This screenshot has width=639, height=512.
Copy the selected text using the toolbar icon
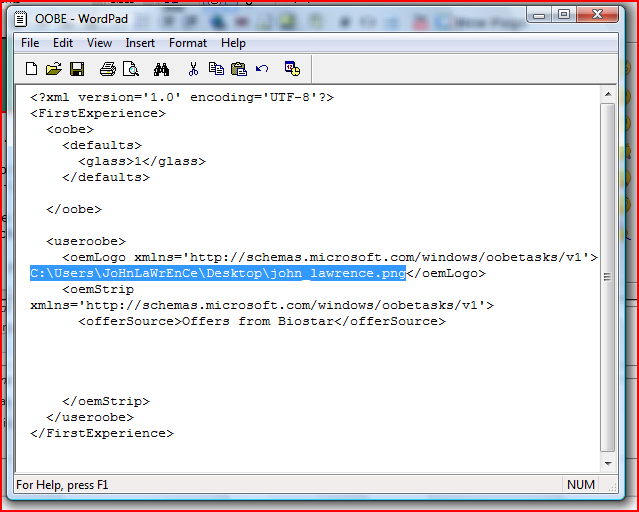pyautogui.click(x=216, y=69)
